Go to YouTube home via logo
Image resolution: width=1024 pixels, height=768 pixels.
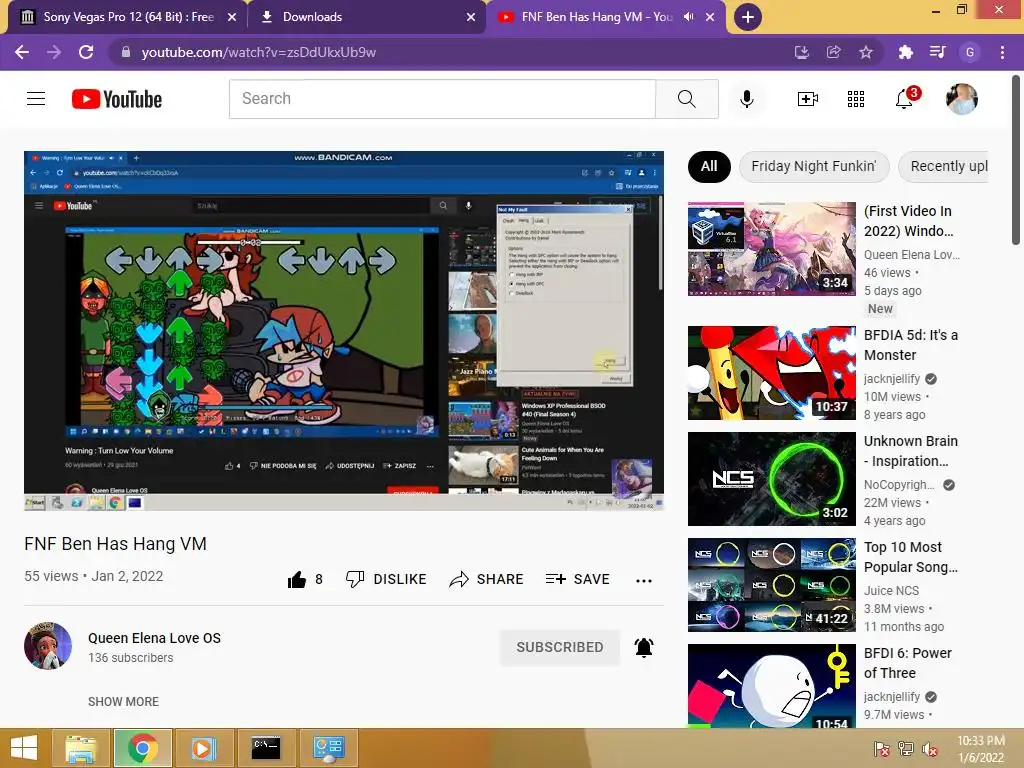(117, 99)
